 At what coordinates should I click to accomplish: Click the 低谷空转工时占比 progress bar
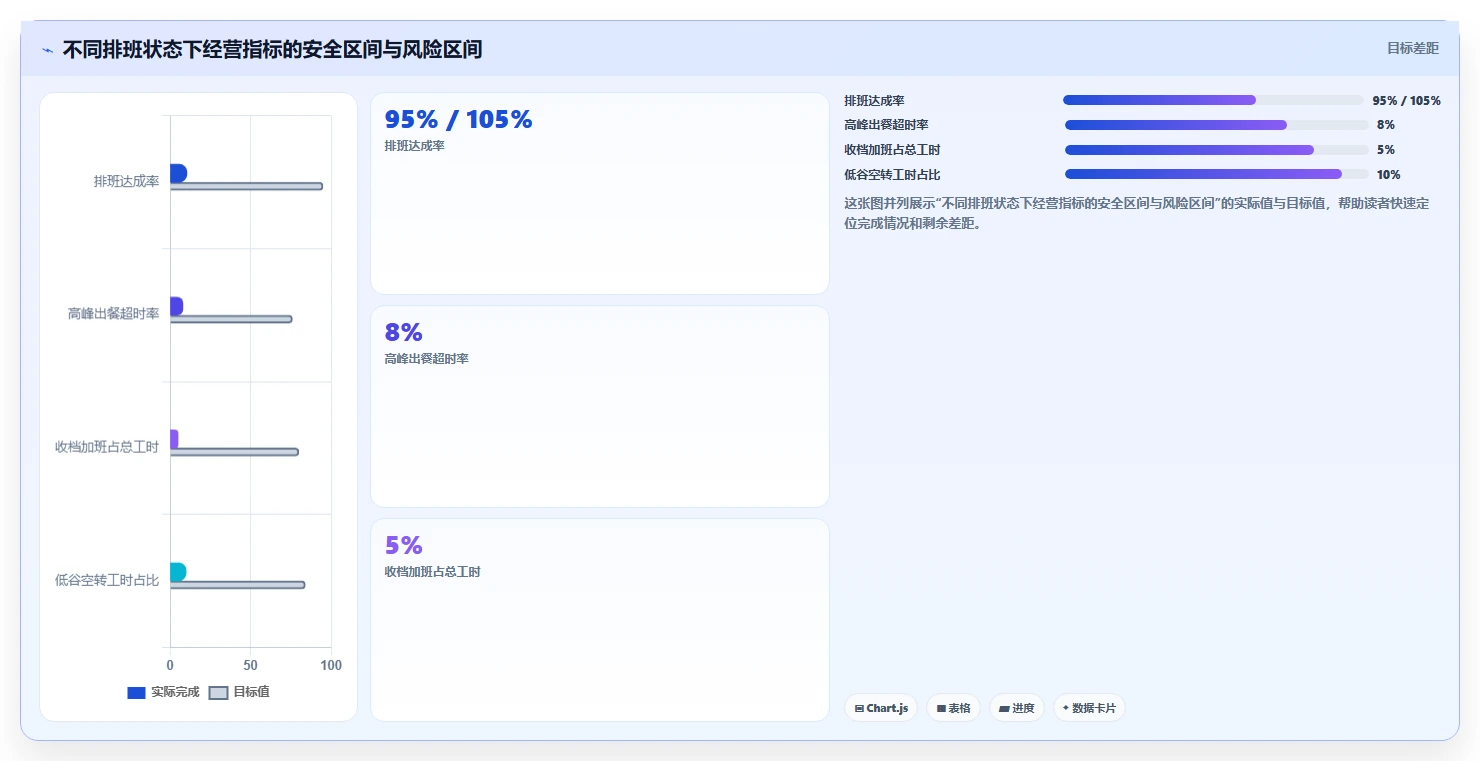1217,174
